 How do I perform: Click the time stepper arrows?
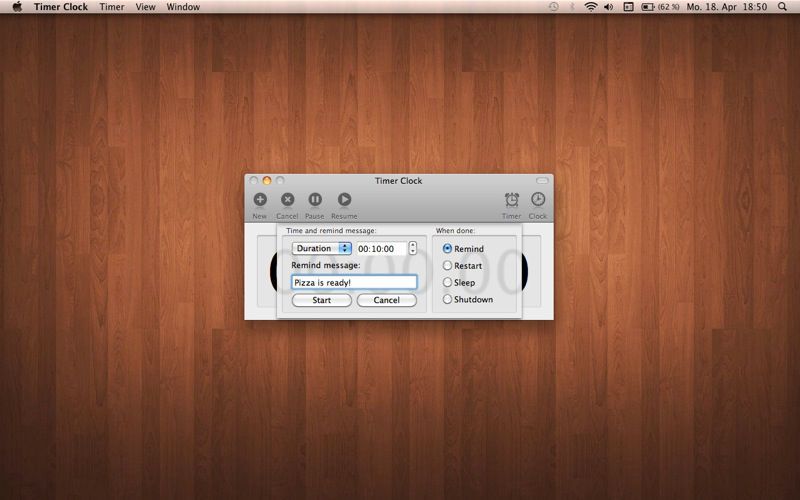point(413,248)
